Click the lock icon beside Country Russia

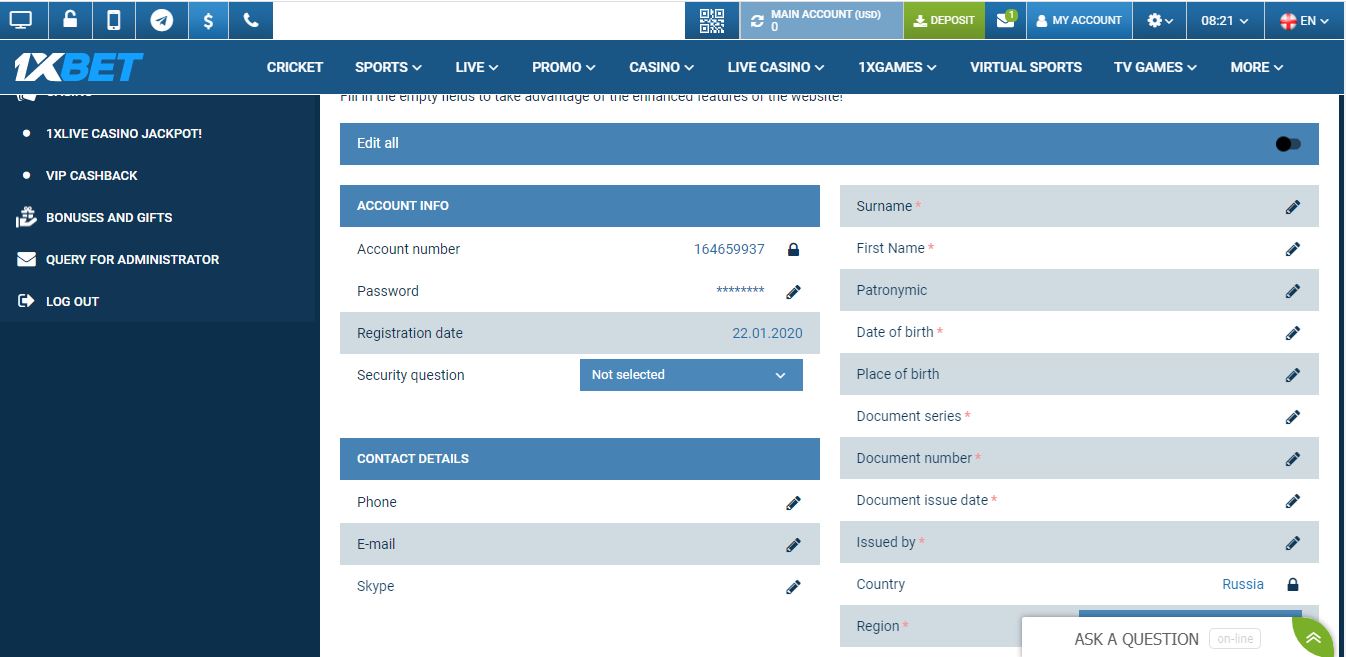coord(1292,585)
